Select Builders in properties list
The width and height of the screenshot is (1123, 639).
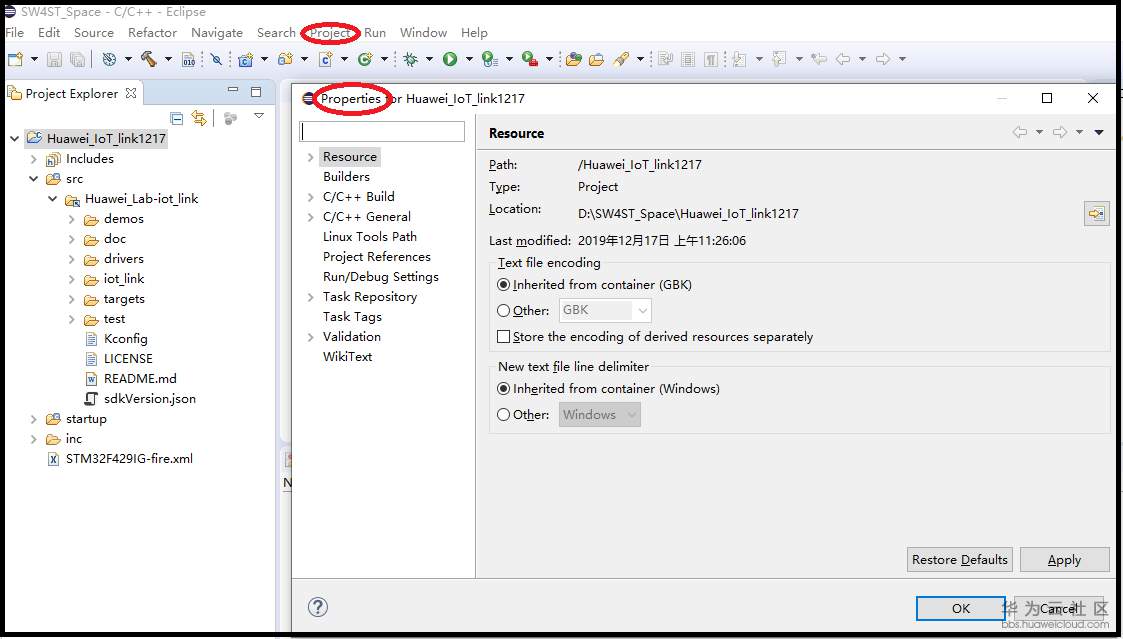[347, 177]
